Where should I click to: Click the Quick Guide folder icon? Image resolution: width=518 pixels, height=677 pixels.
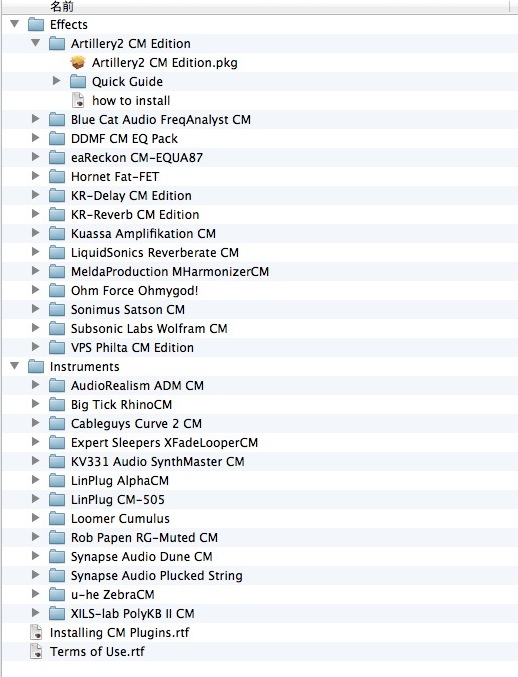(x=78, y=82)
